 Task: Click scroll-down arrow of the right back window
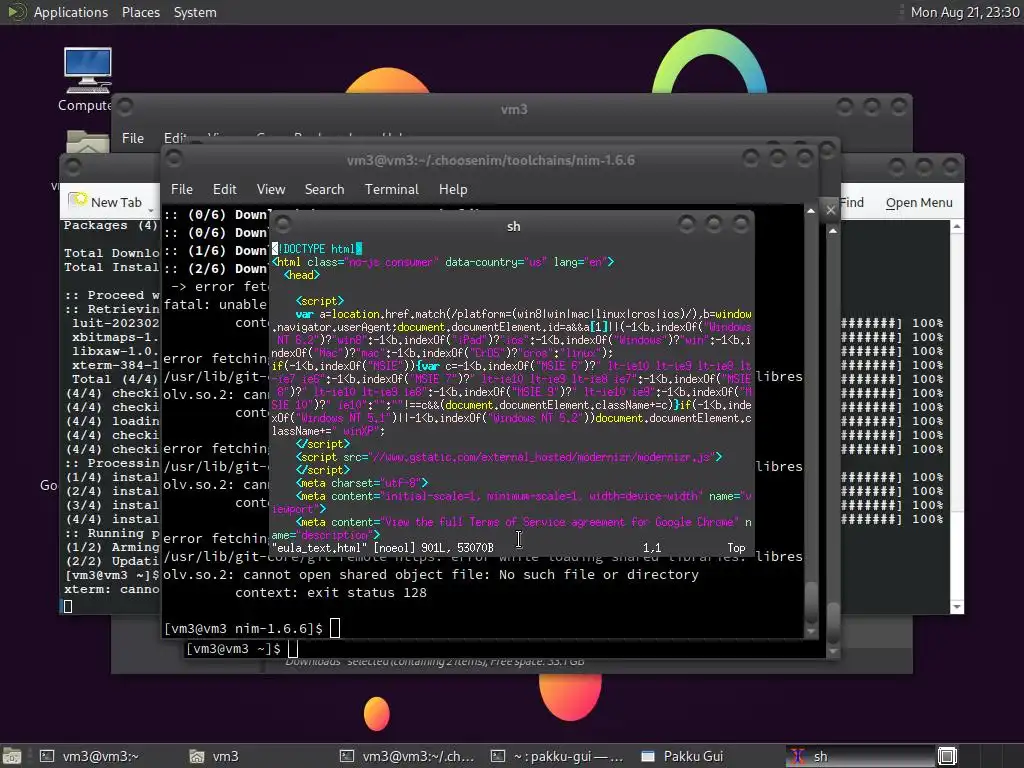(x=957, y=607)
